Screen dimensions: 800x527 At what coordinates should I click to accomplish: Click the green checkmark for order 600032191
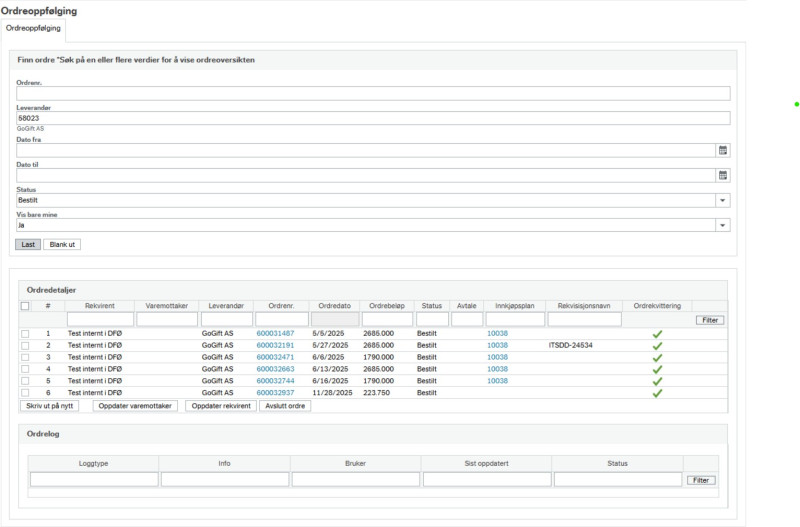(x=657, y=346)
